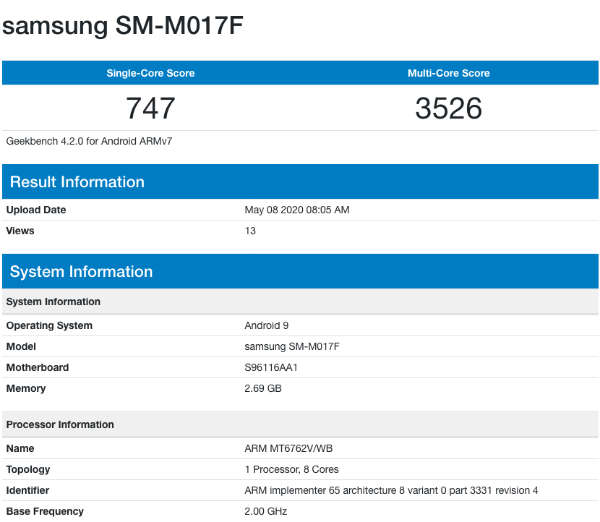This screenshot has height=522, width=600.
Task: Select the processor name ARM MT6762V/WB
Action: coord(288,449)
